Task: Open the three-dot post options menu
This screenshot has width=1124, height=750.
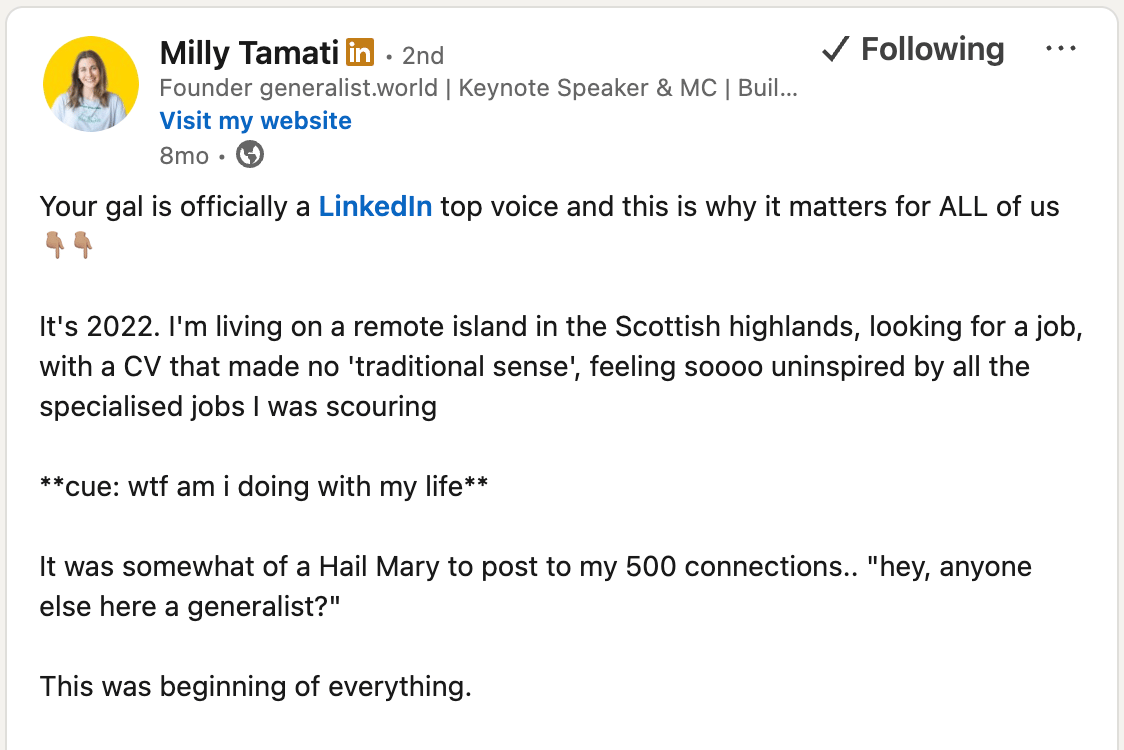Action: [x=1060, y=49]
